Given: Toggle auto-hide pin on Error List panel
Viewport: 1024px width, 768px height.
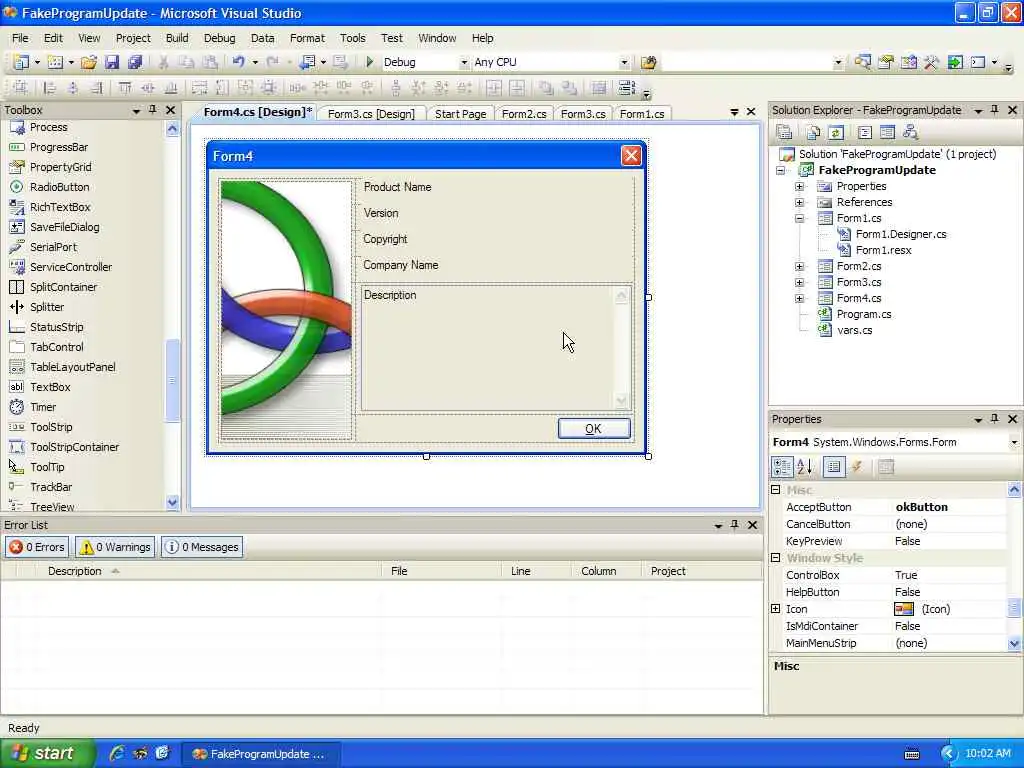Looking at the screenshot, I should tap(735, 524).
